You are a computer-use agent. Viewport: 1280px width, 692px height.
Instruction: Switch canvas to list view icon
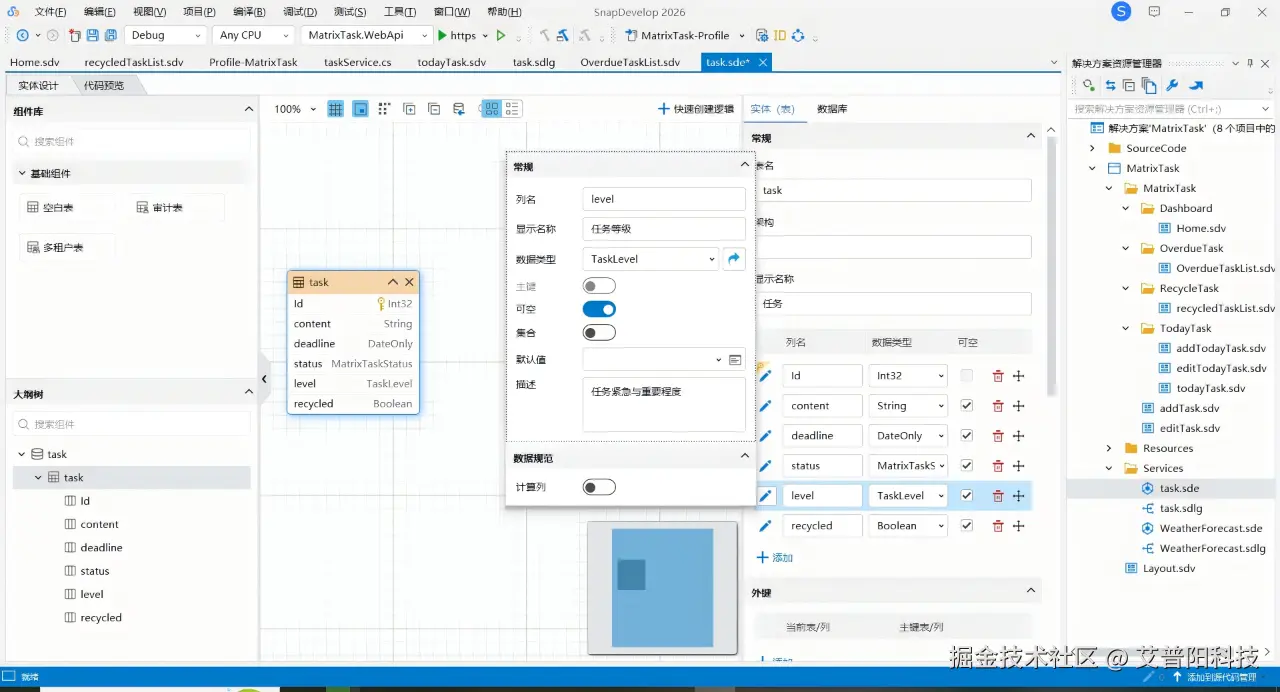[x=512, y=109]
